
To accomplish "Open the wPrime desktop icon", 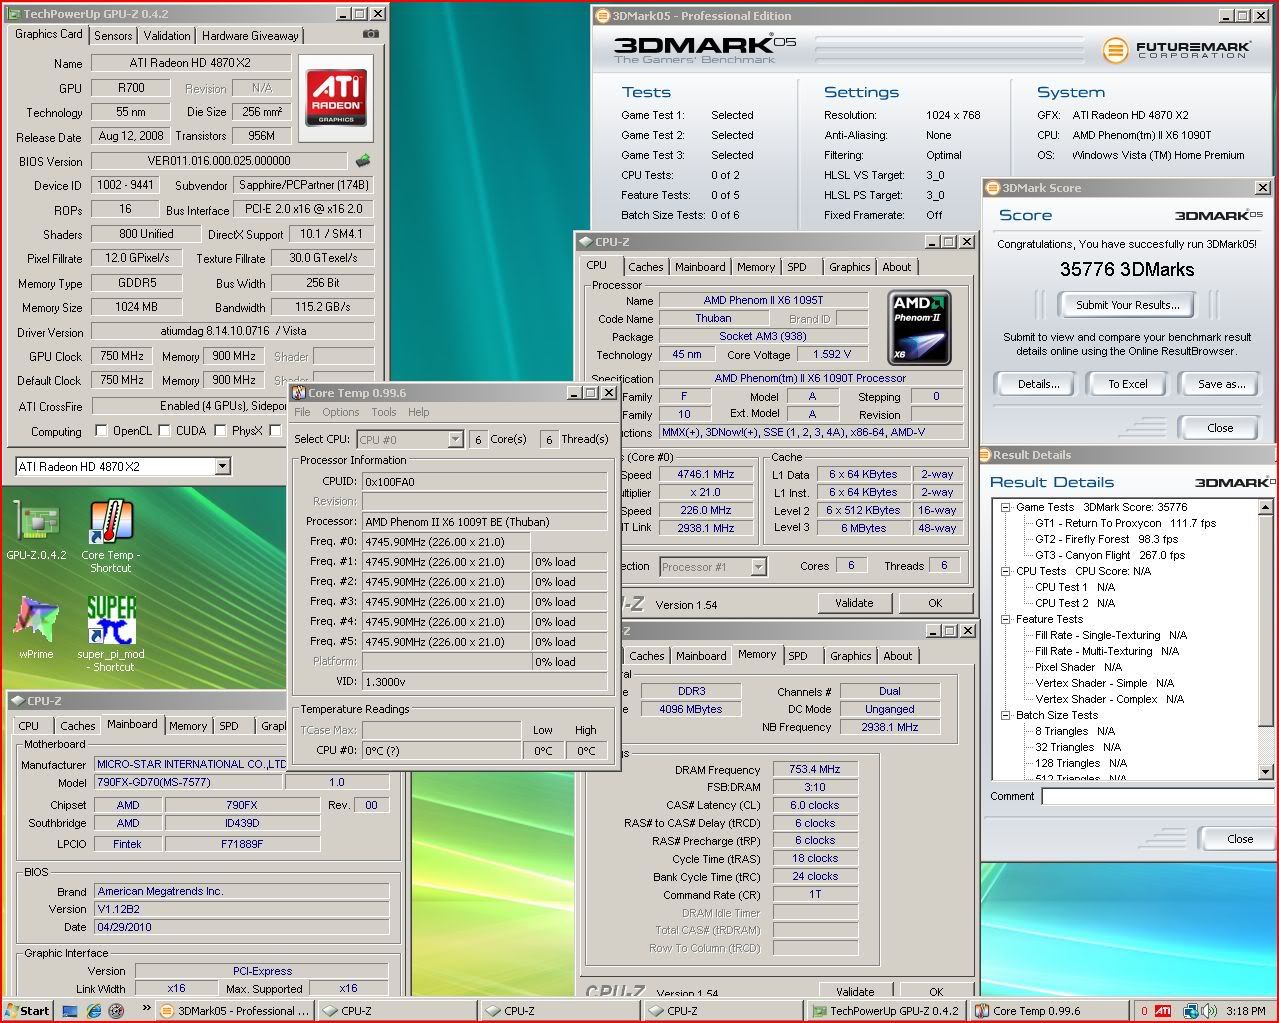I will point(36,627).
